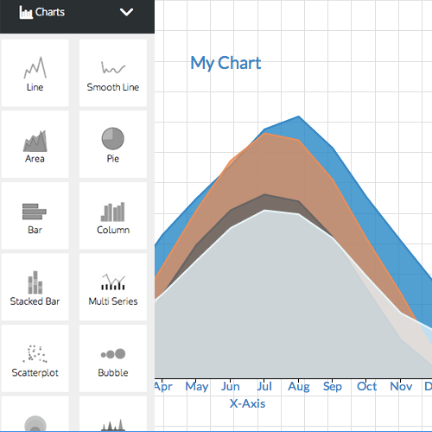Pick the Area chart type
This screenshot has width=432, height=432.
[35, 144]
